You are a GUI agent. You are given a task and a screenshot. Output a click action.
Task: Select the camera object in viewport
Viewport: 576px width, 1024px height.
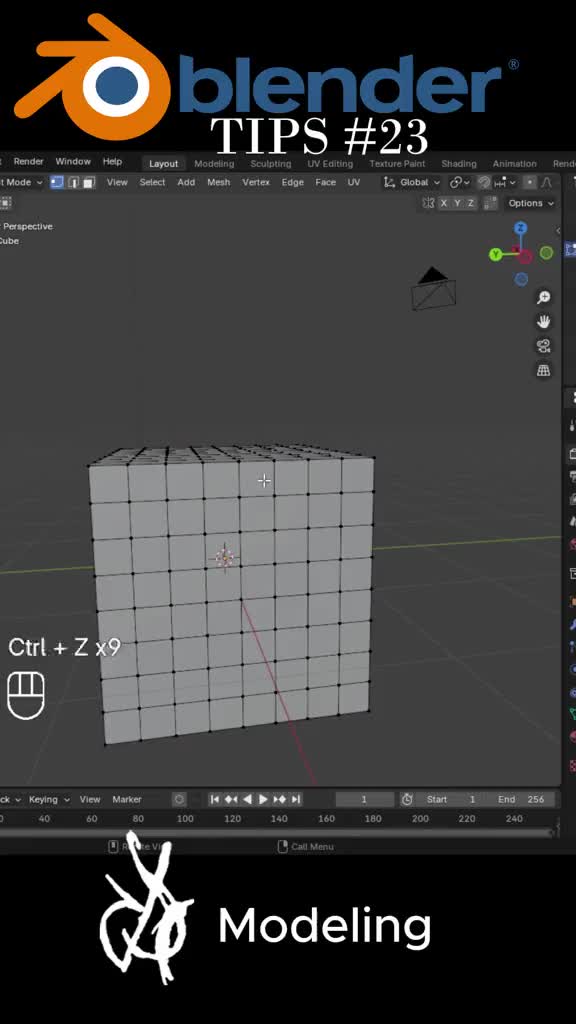[434, 289]
